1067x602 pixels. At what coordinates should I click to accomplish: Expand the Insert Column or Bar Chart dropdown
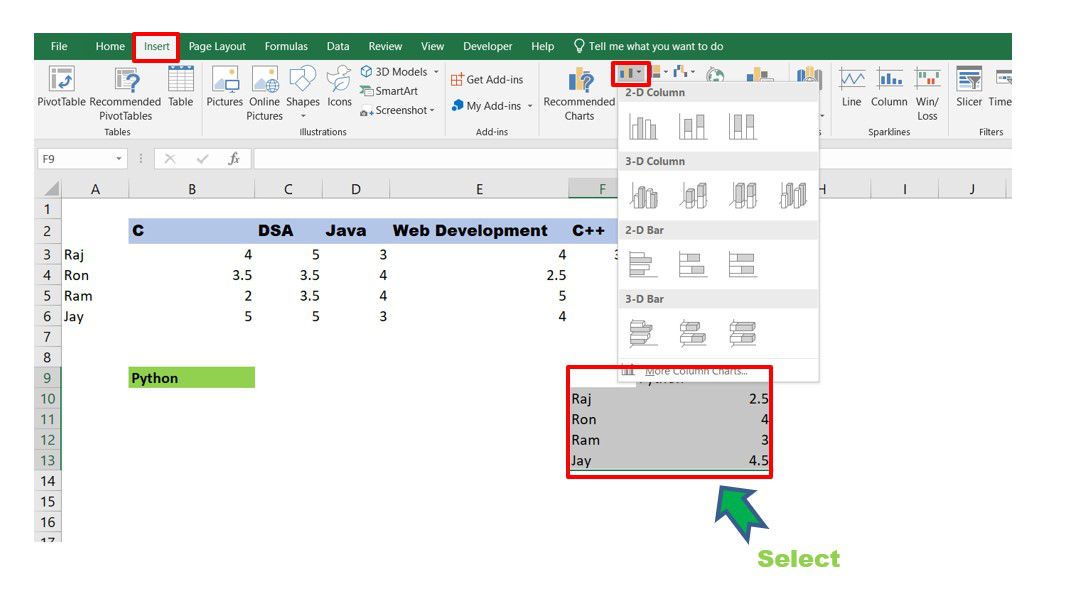[638, 73]
